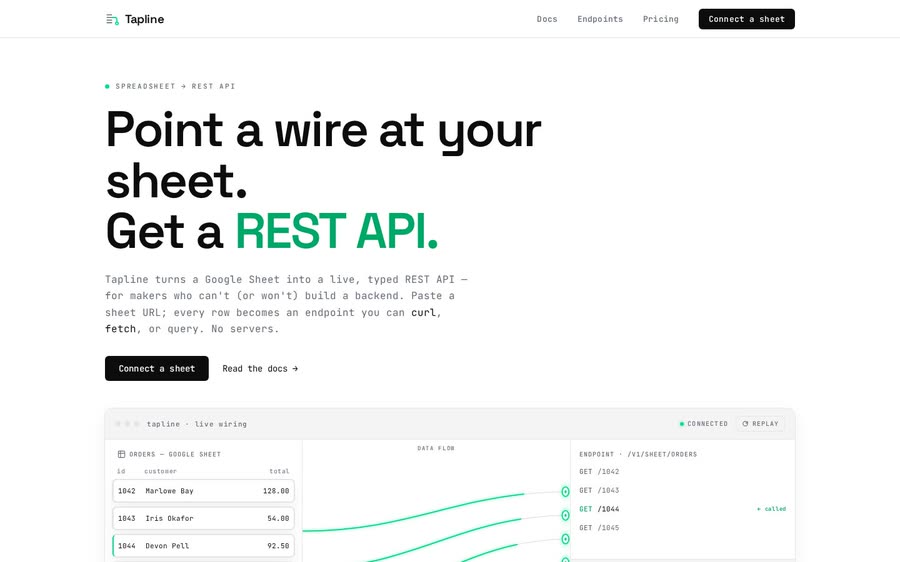
Task: Click the first wire connector node
Action: [565, 491]
